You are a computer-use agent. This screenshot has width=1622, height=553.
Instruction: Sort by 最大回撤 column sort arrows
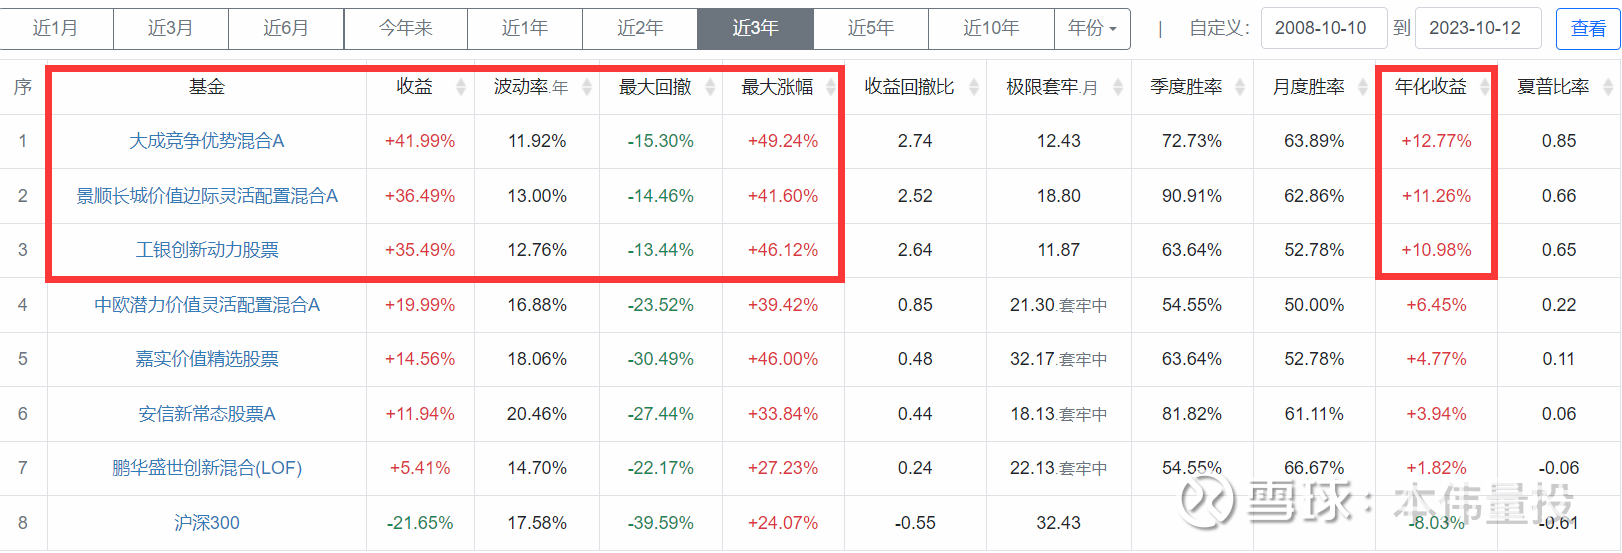click(x=710, y=88)
